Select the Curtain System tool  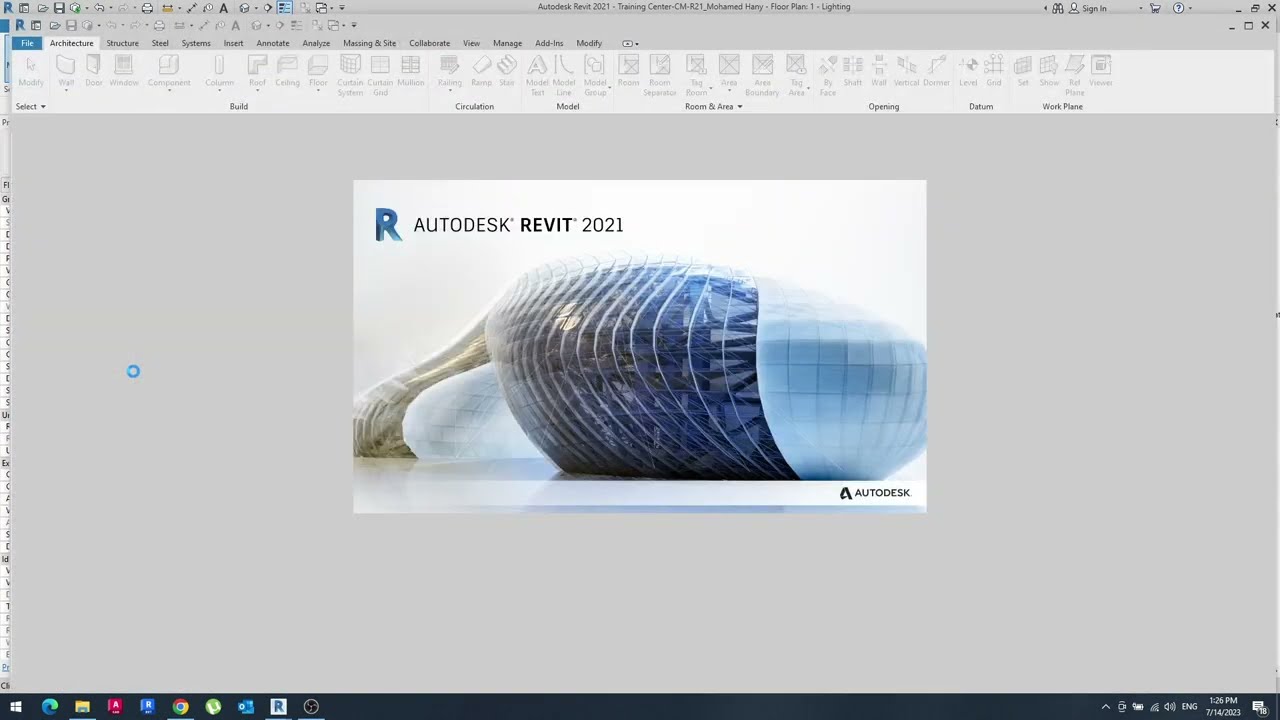(x=350, y=76)
